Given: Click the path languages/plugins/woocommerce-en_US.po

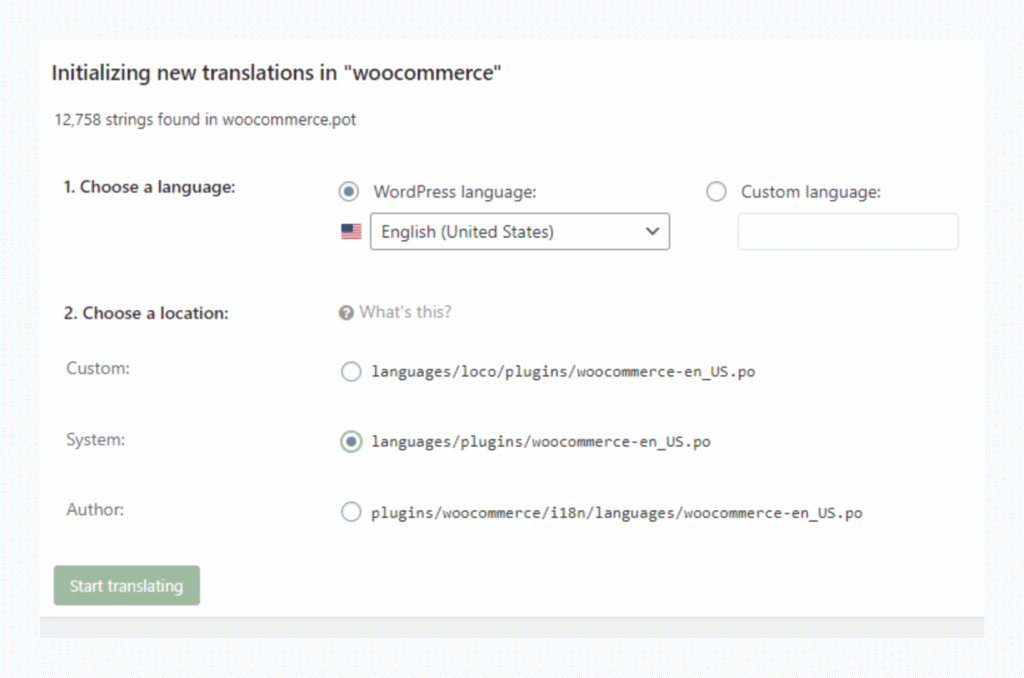Looking at the screenshot, I should pyautogui.click(x=541, y=442).
